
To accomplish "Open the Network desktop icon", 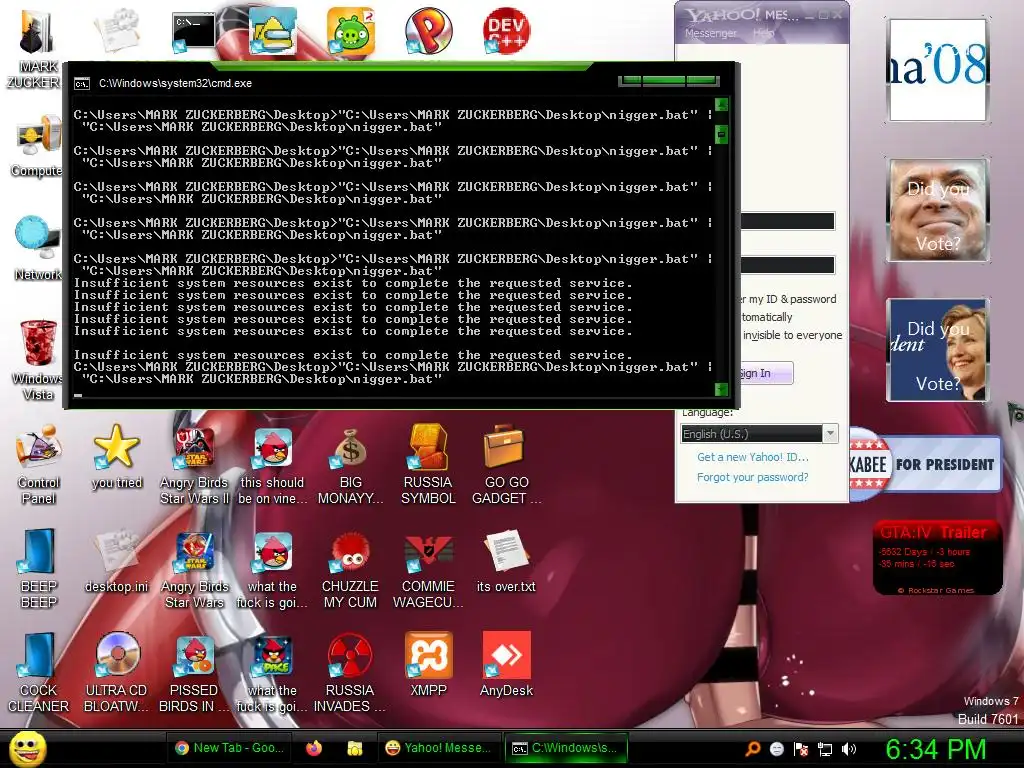I will click(38, 248).
